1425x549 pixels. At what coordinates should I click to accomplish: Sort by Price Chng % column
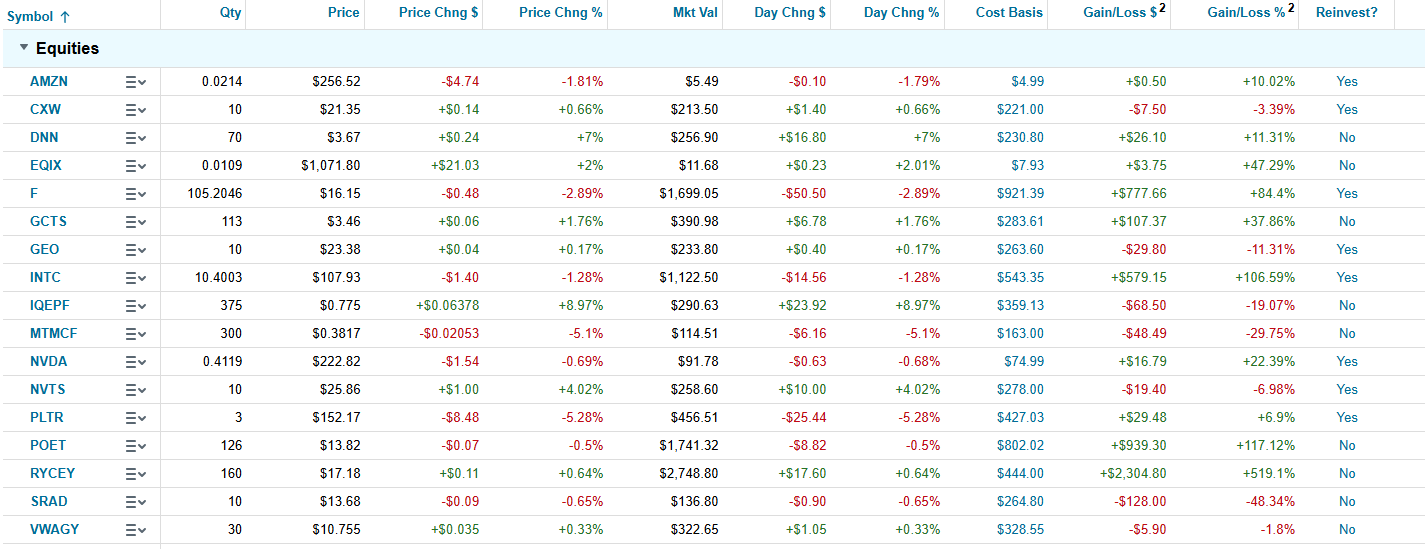(x=561, y=13)
